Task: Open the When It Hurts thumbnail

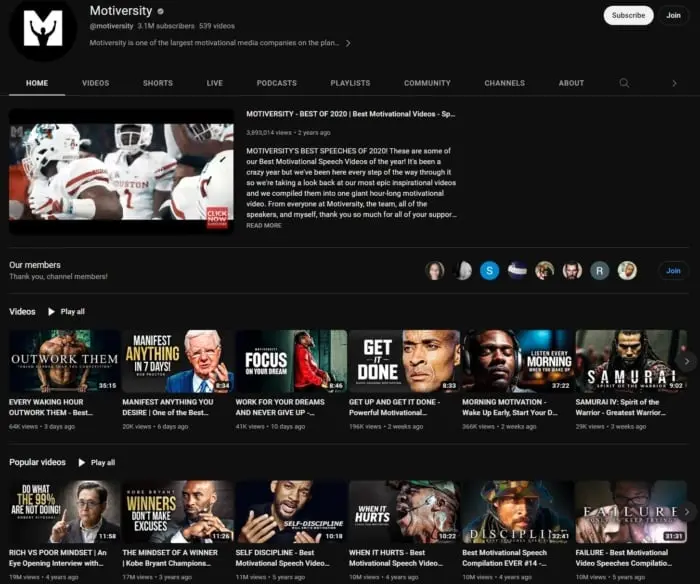Action: (405, 512)
